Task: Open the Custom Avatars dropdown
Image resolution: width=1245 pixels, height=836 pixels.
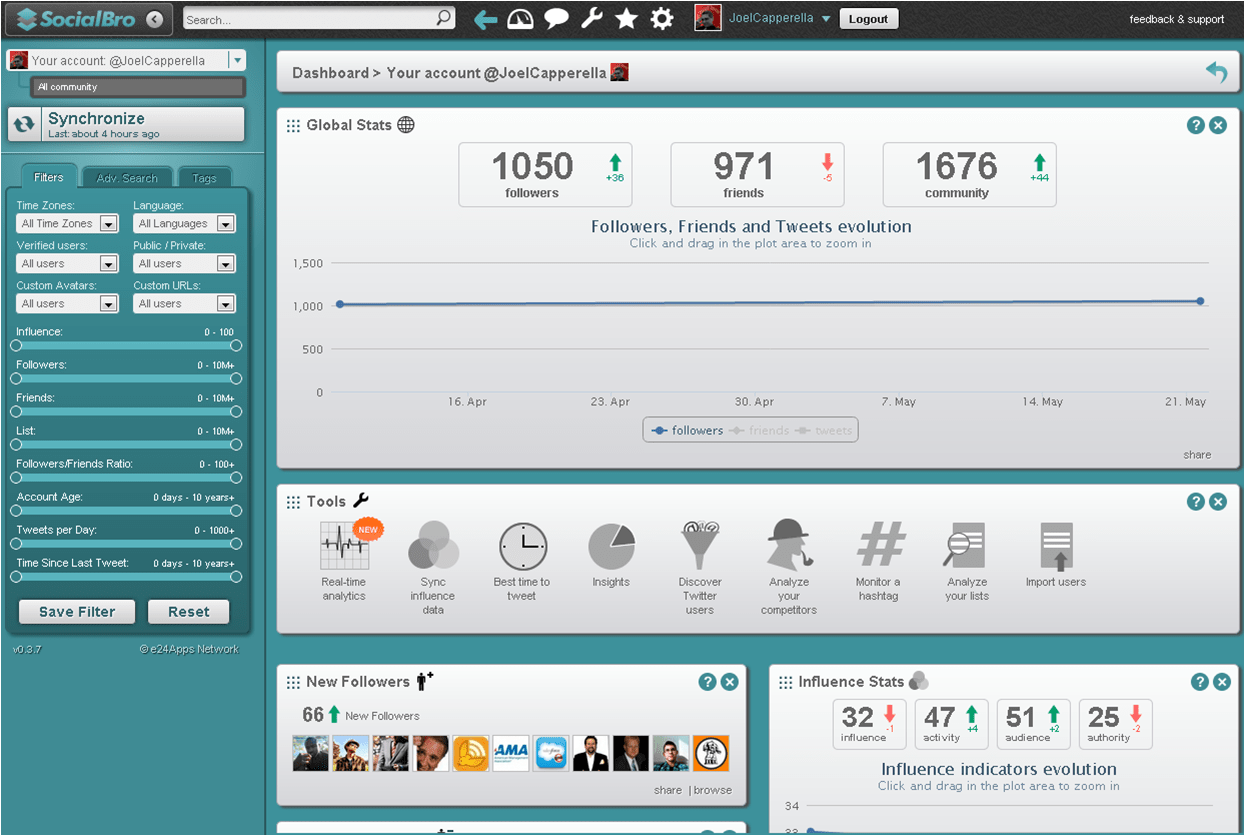Action: point(68,304)
